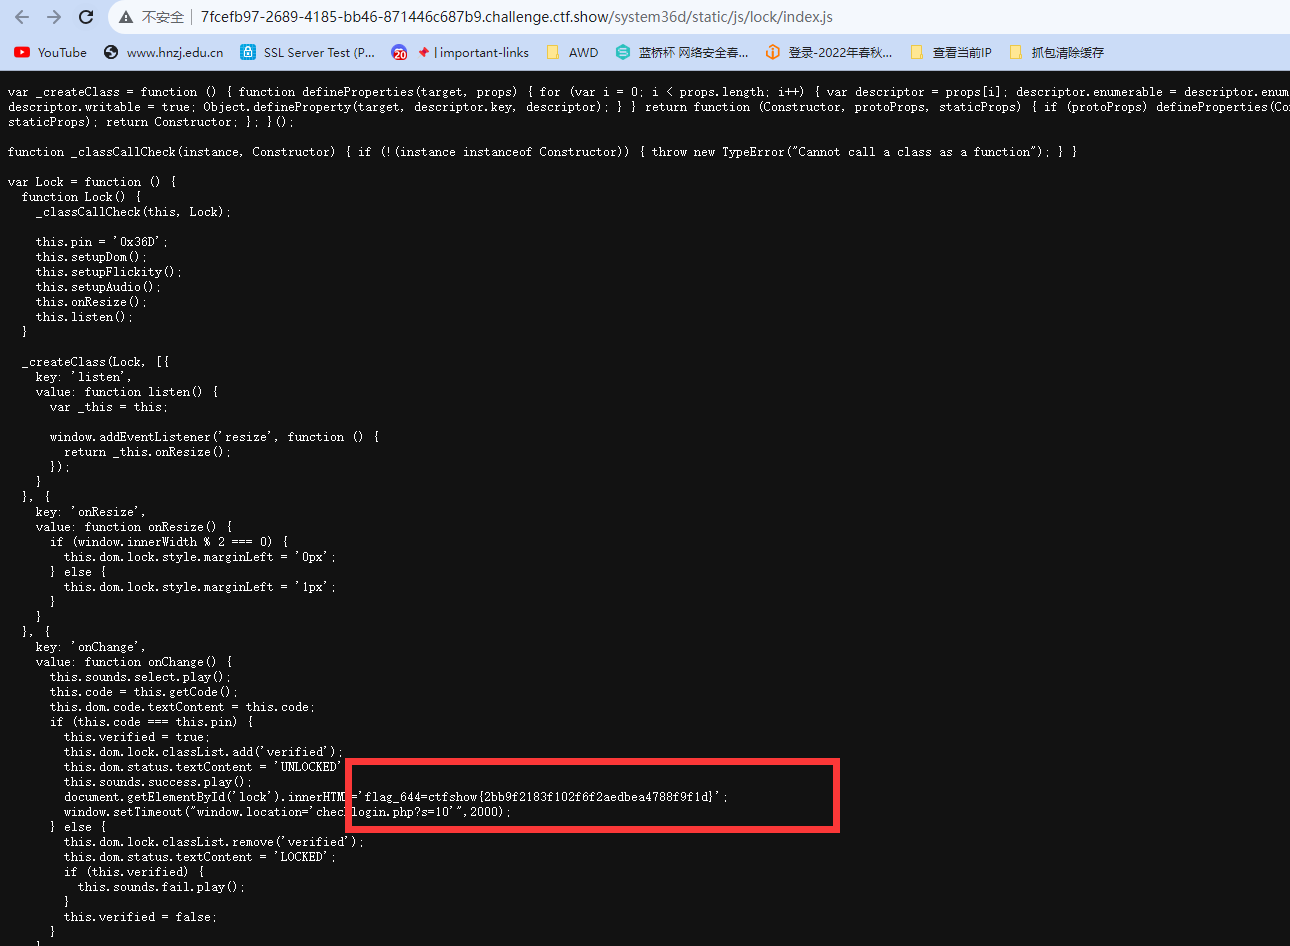Image resolution: width=1290 pixels, height=946 pixels.
Task: Open the www.hnzj.edu.cn bookmark
Action: coord(164,52)
